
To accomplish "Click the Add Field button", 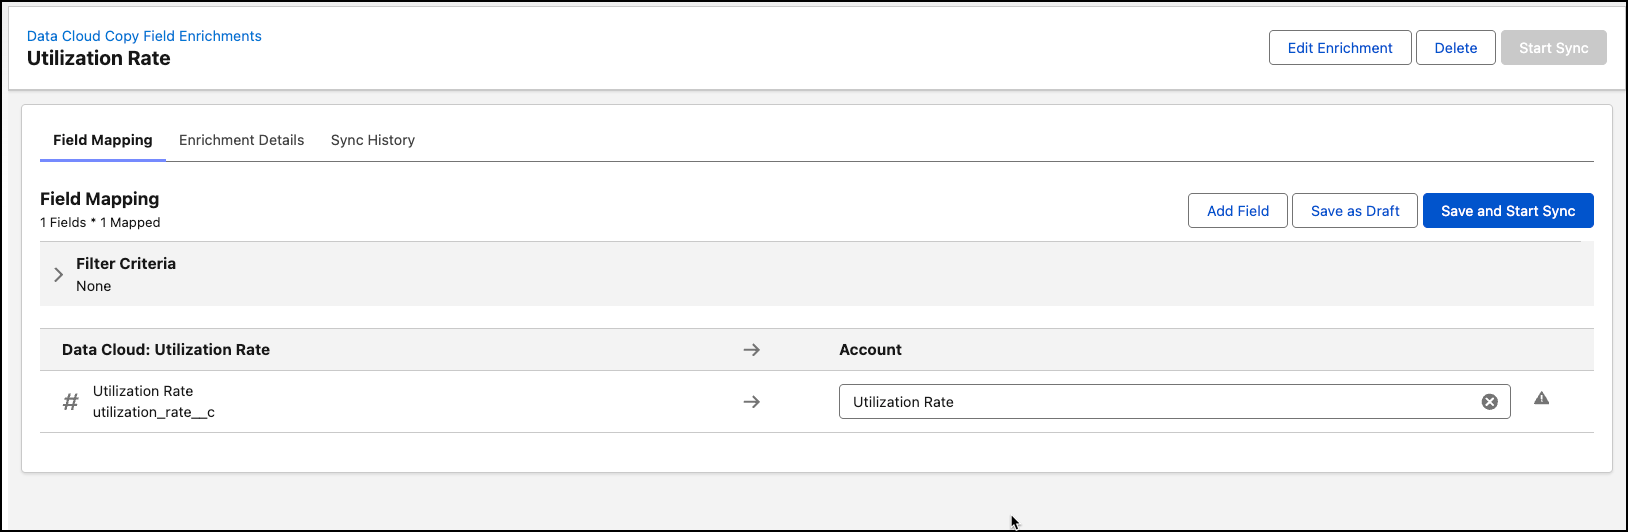I will pyautogui.click(x=1237, y=211).
